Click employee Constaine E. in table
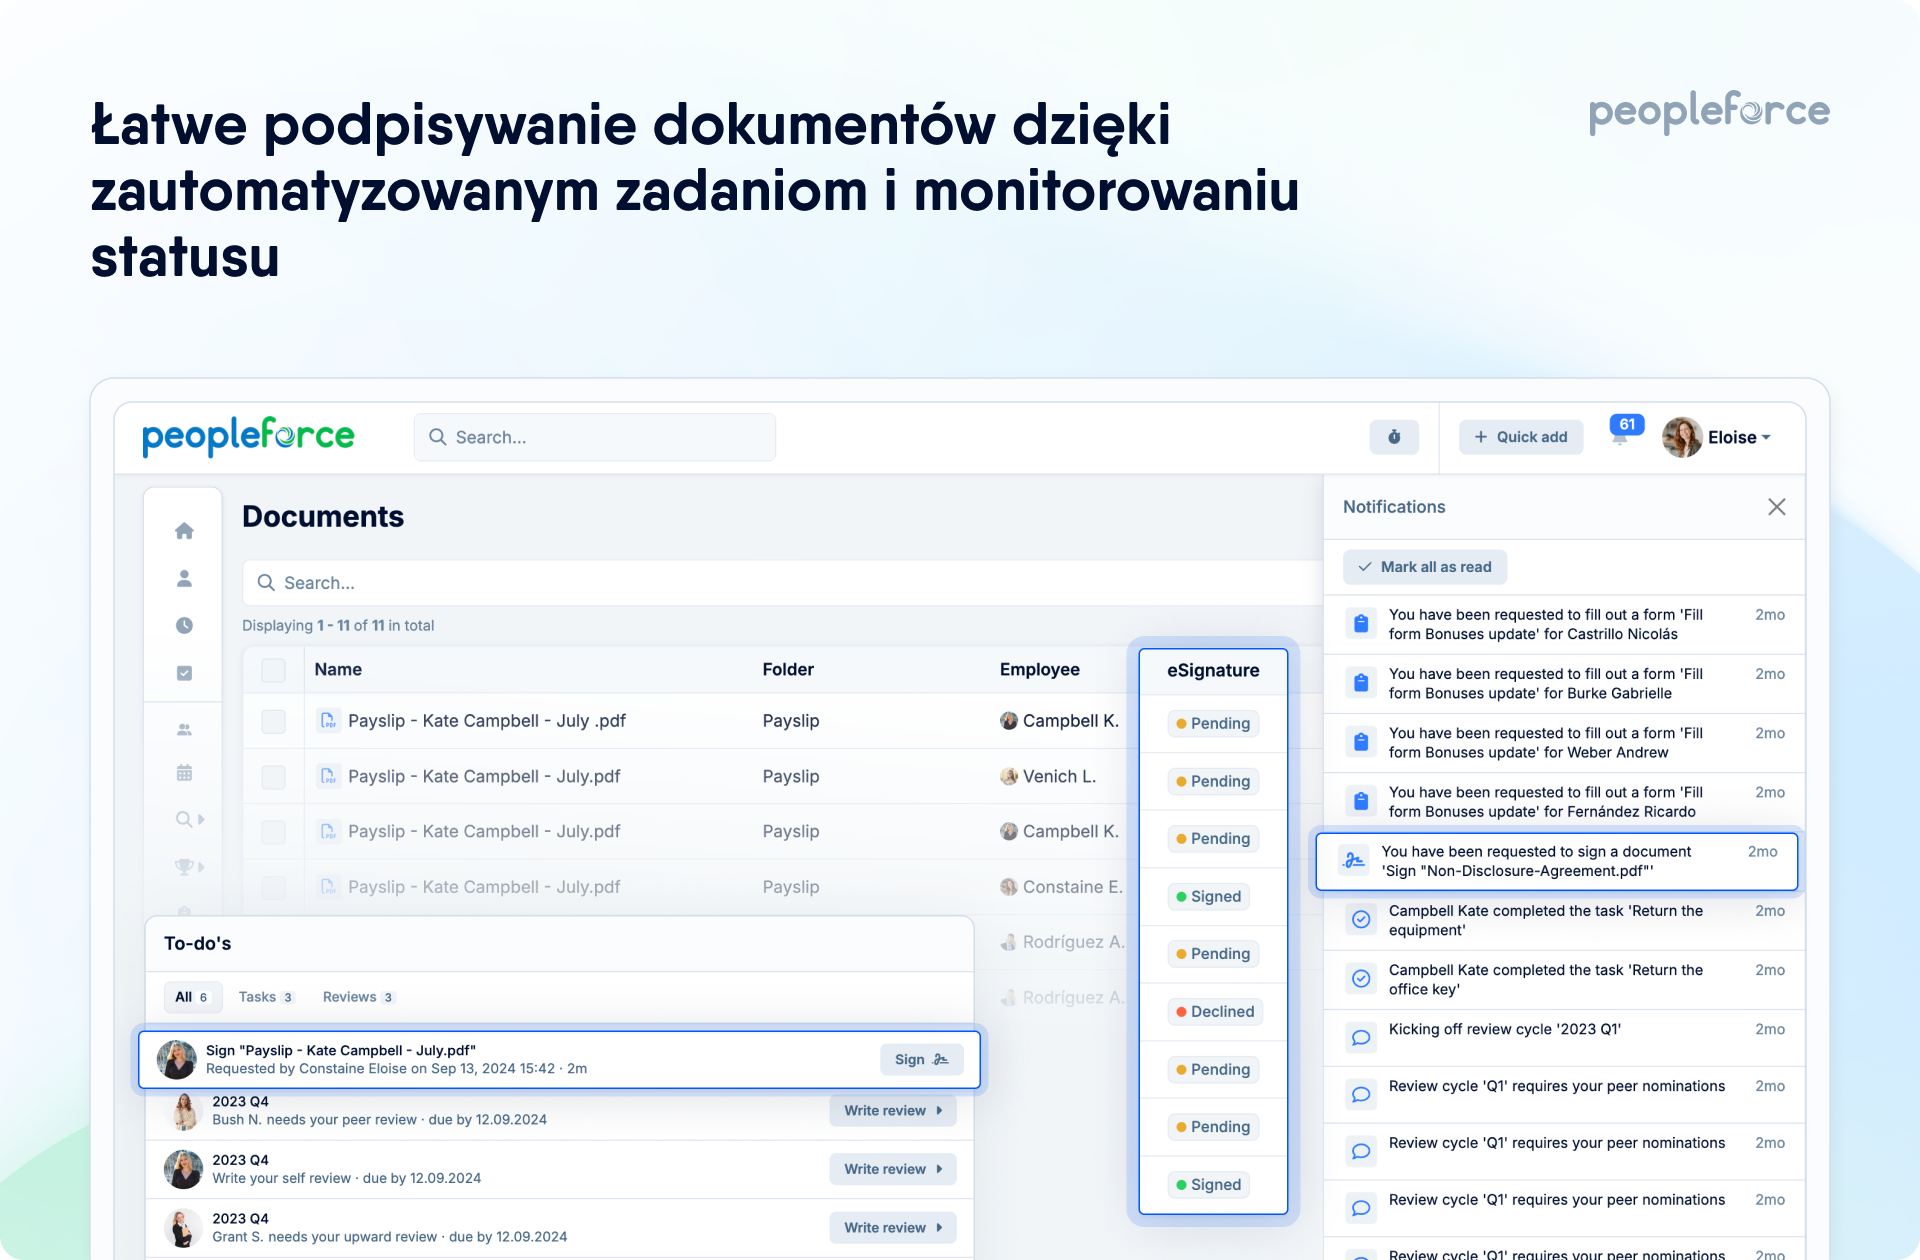 [1061, 887]
